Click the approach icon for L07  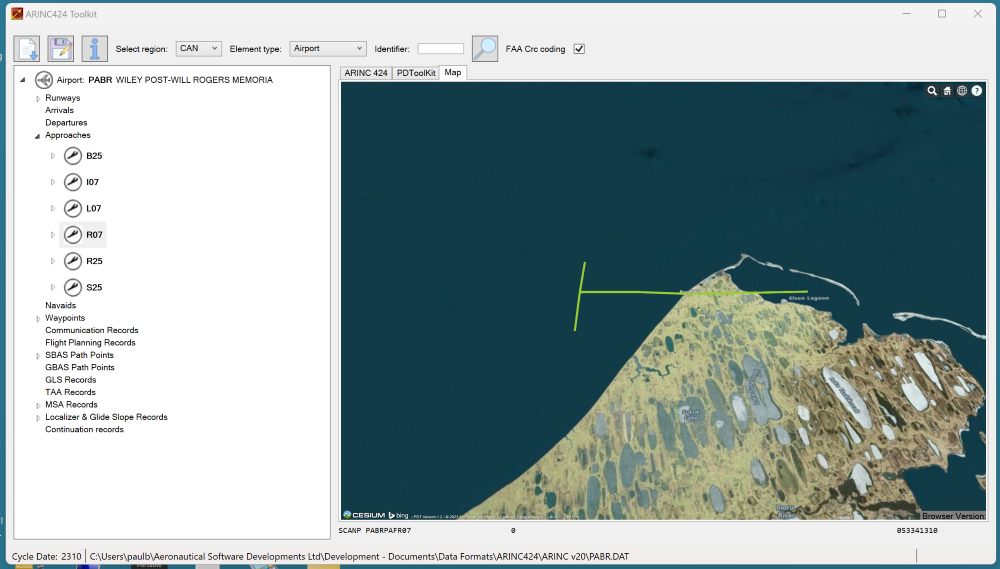point(73,208)
